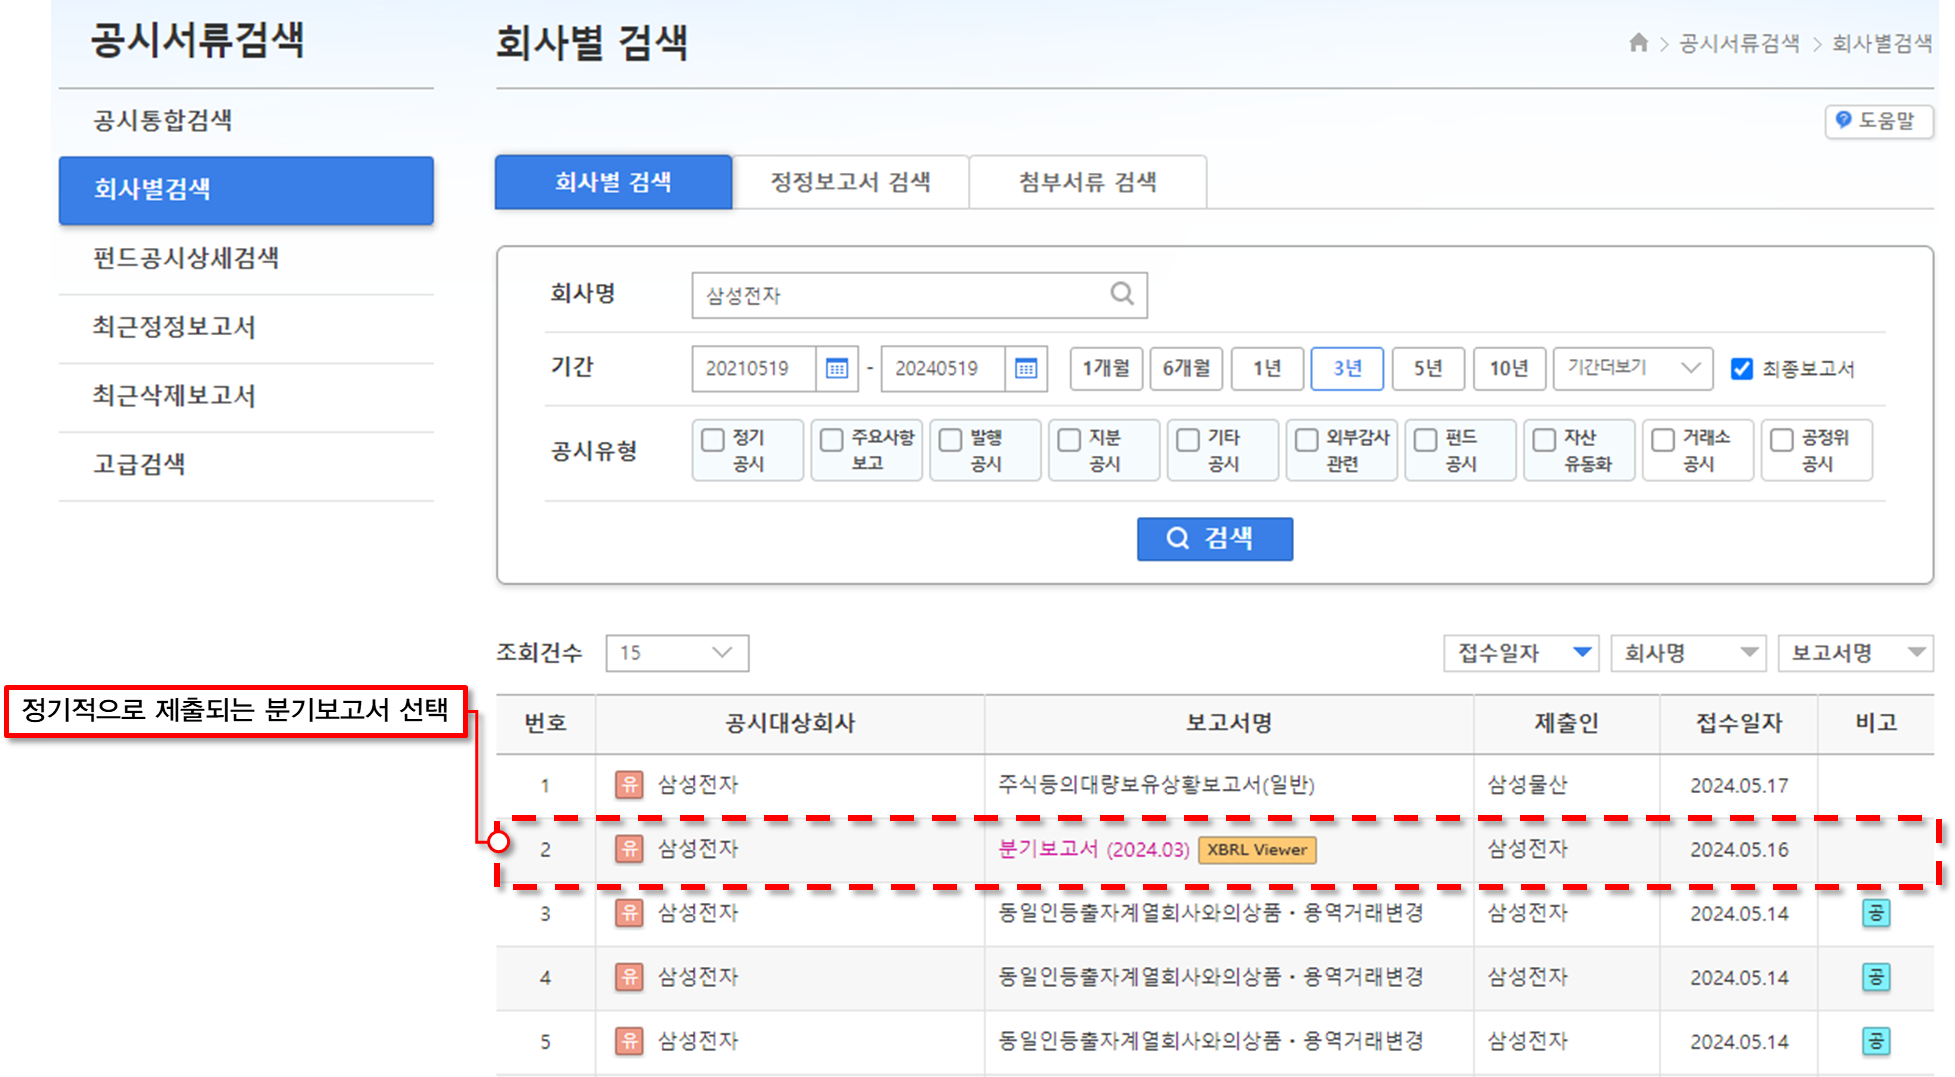Click the blue 검색 button
Image resolution: width=1955 pixels, height=1077 pixels.
[x=1215, y=539]
